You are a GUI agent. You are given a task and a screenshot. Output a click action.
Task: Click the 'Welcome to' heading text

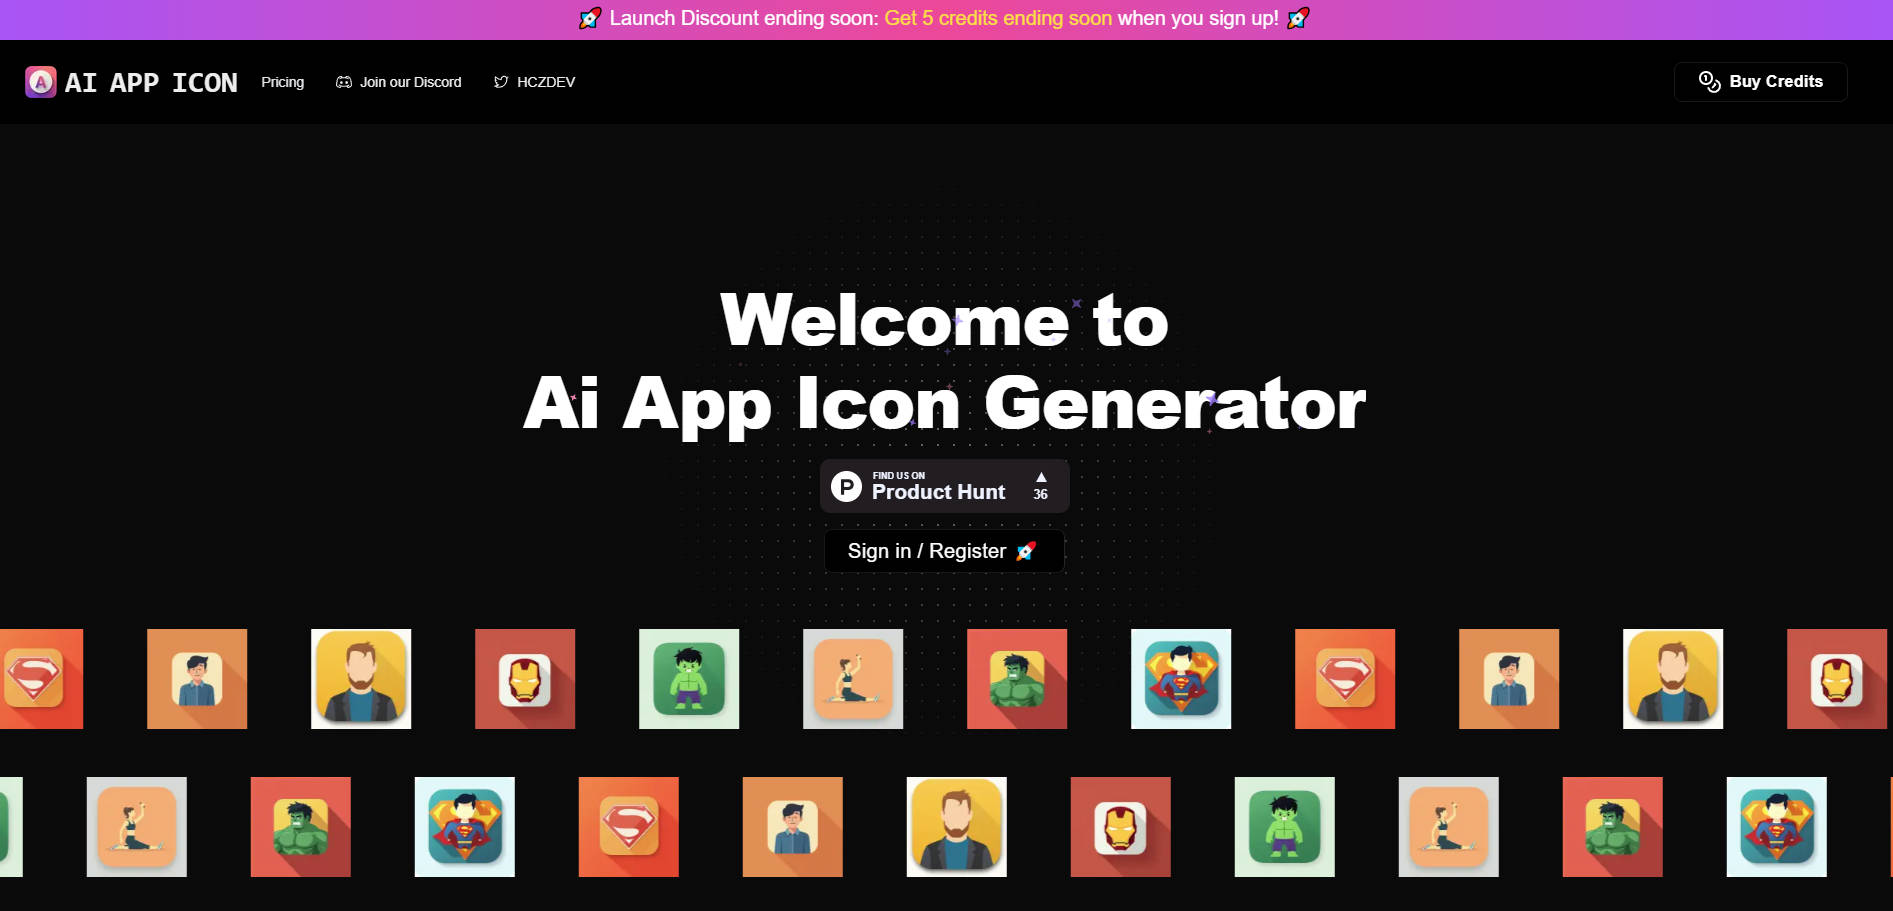[x=945, y=320]
